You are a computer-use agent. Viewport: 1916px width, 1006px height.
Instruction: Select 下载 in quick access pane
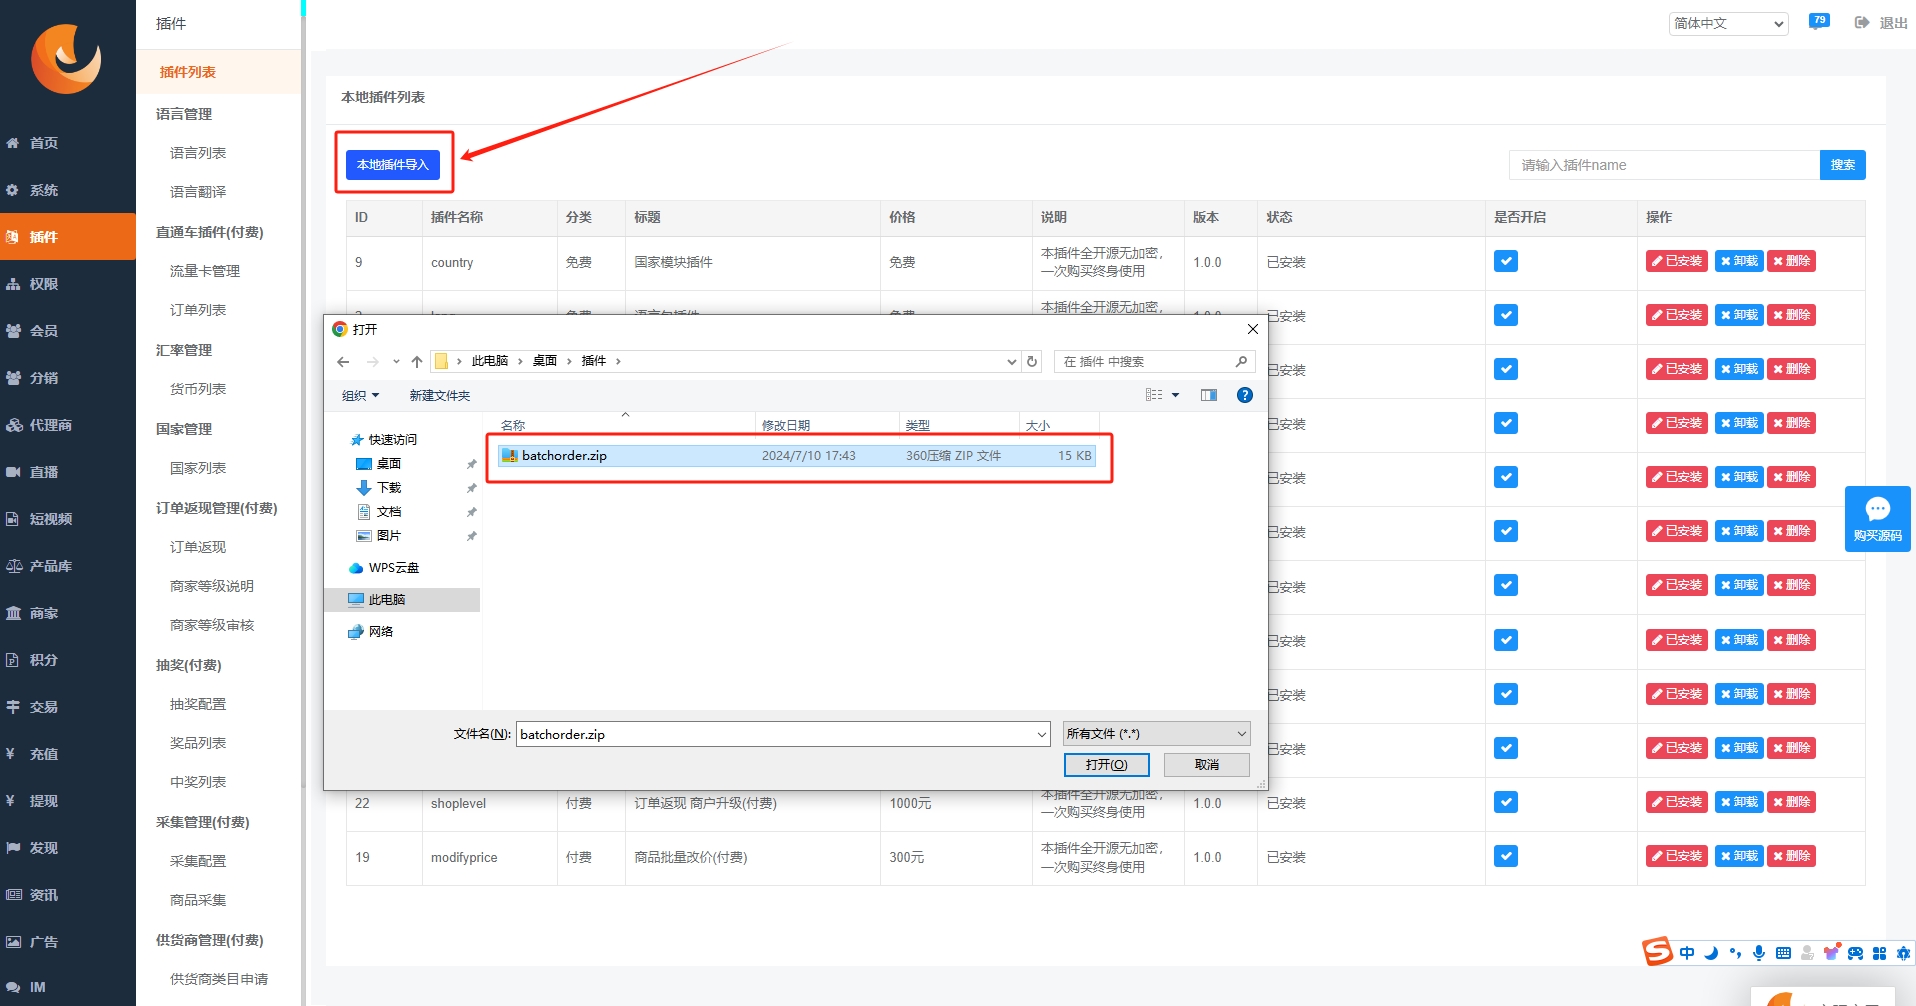tap(389, 488)
